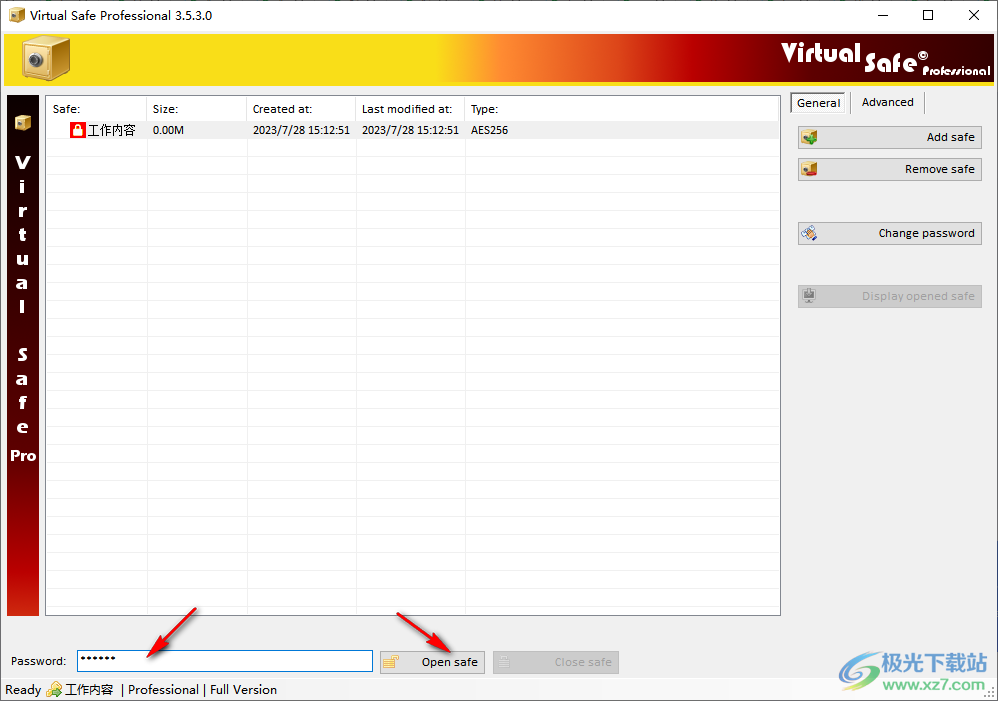
Task: Click the red lock icon beside 工作内容
Action: click(78, 131)
